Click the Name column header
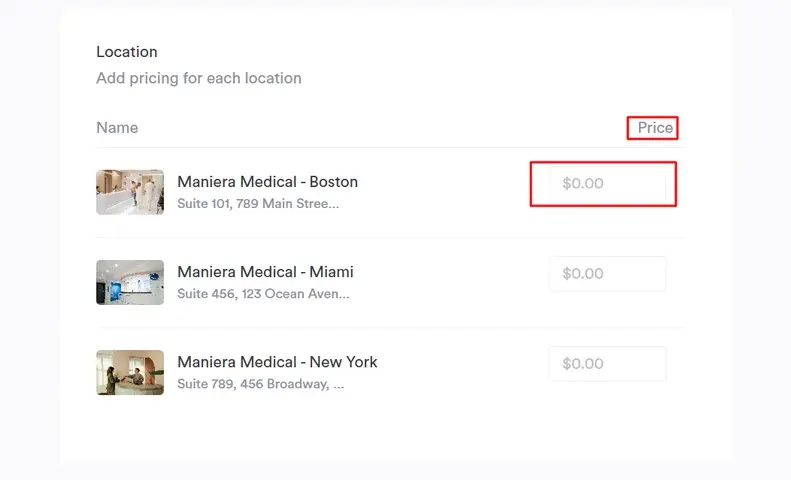Image resolution: width=791 pixels, height=480 pixels. [x=117, y=128]
